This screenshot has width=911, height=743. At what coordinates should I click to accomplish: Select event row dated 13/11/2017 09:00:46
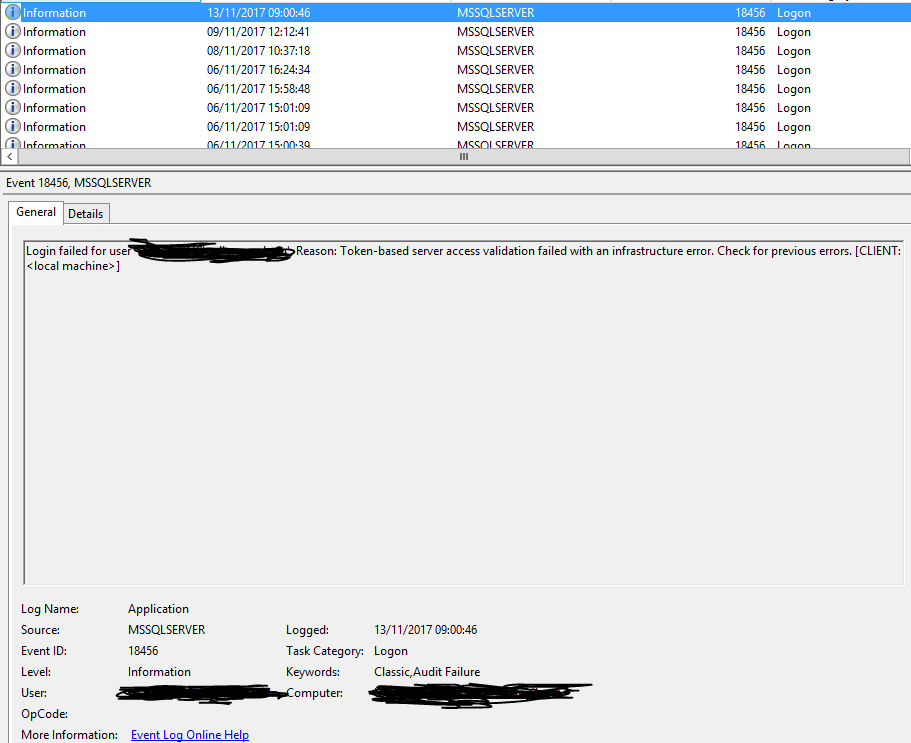[456, 12]
